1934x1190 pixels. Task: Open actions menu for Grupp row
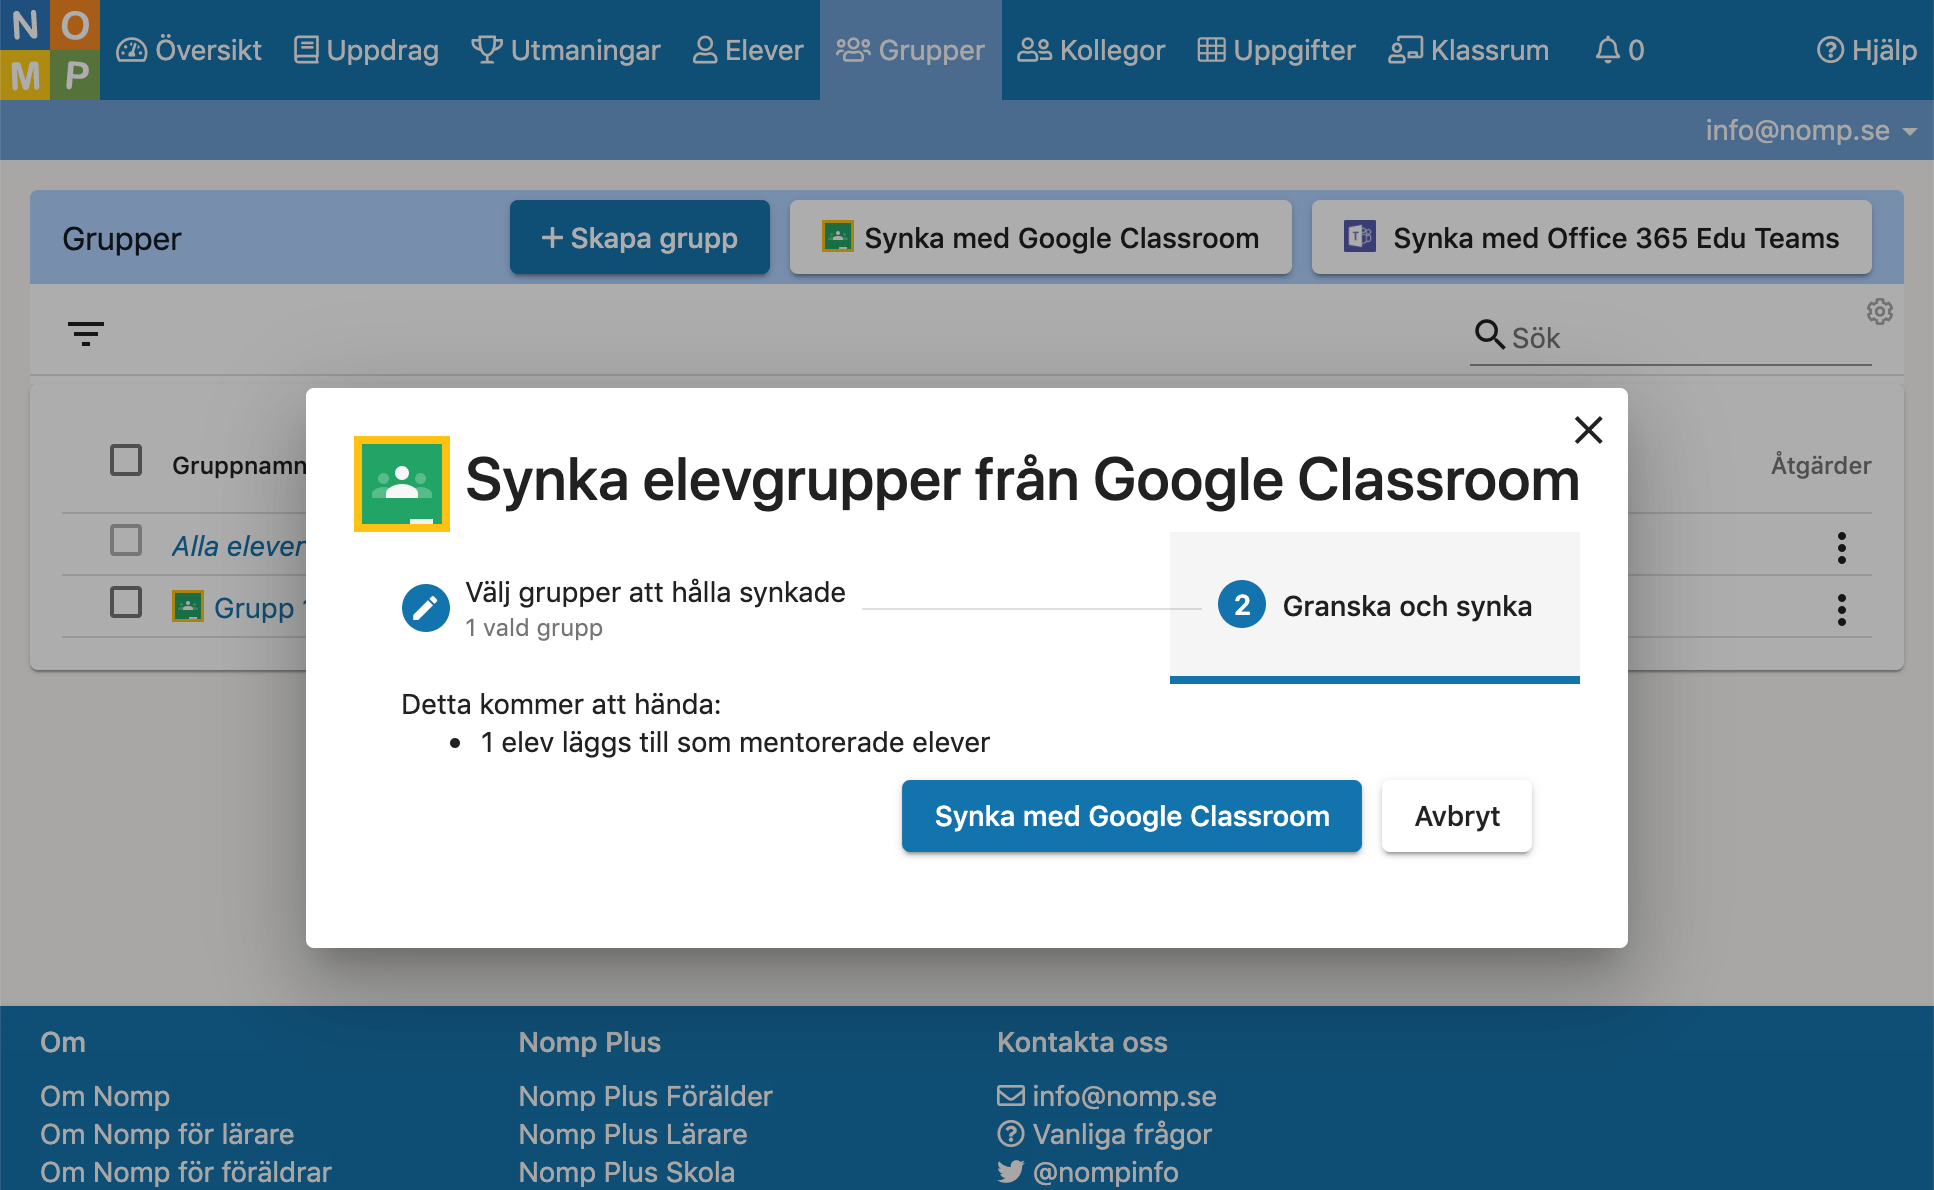[1841, 609]
